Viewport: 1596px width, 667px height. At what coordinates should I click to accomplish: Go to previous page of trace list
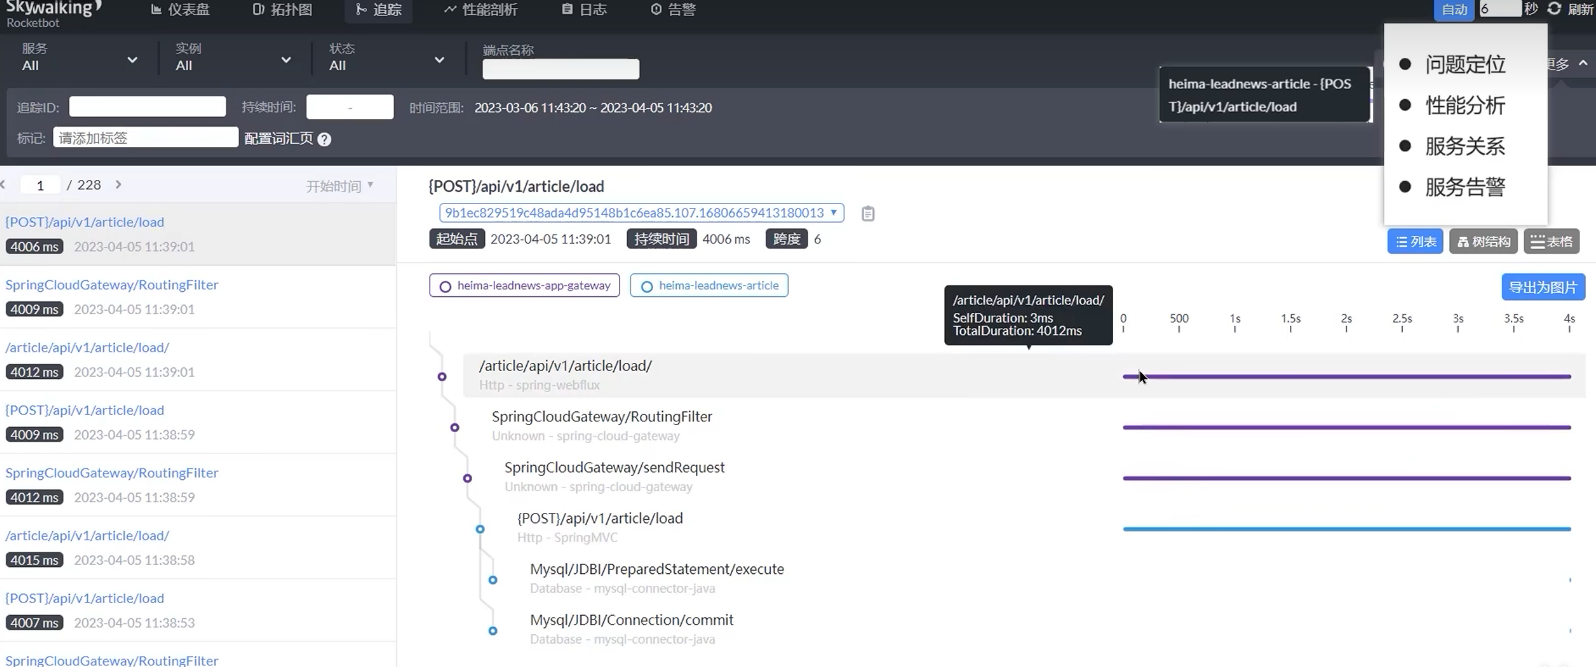coord(4,185)
